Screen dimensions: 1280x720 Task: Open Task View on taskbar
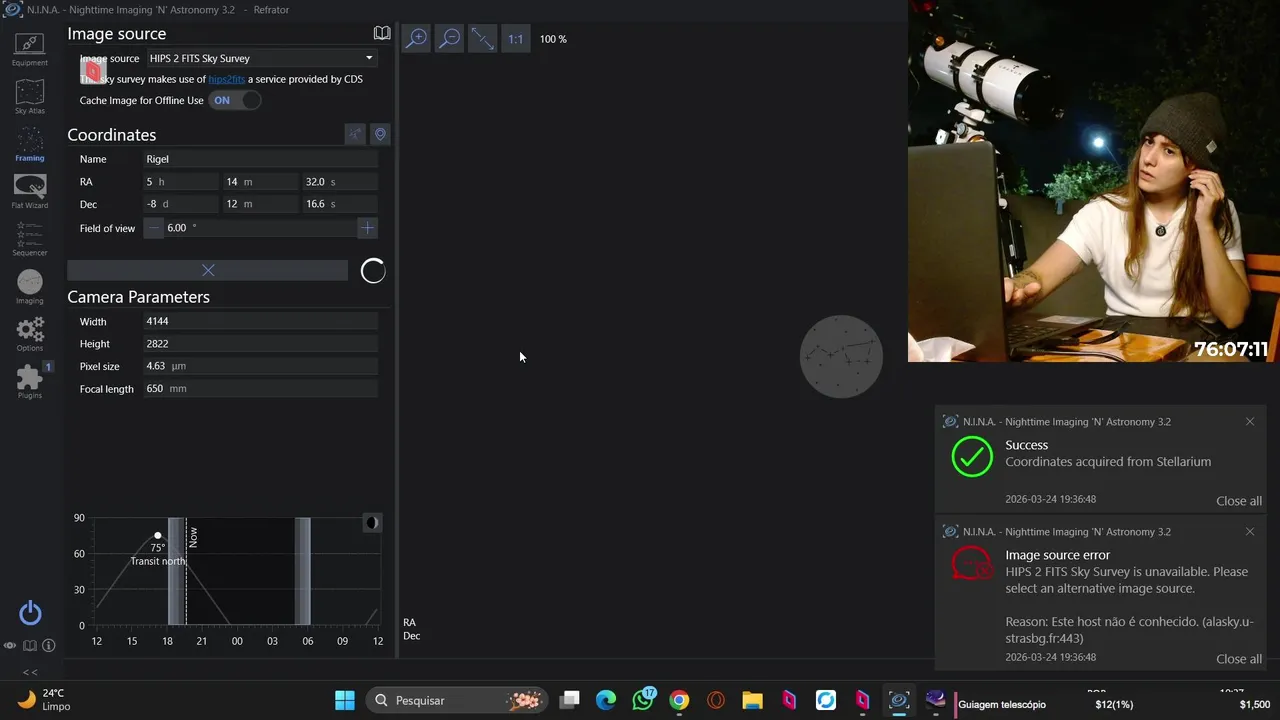(x=570, y=700)
